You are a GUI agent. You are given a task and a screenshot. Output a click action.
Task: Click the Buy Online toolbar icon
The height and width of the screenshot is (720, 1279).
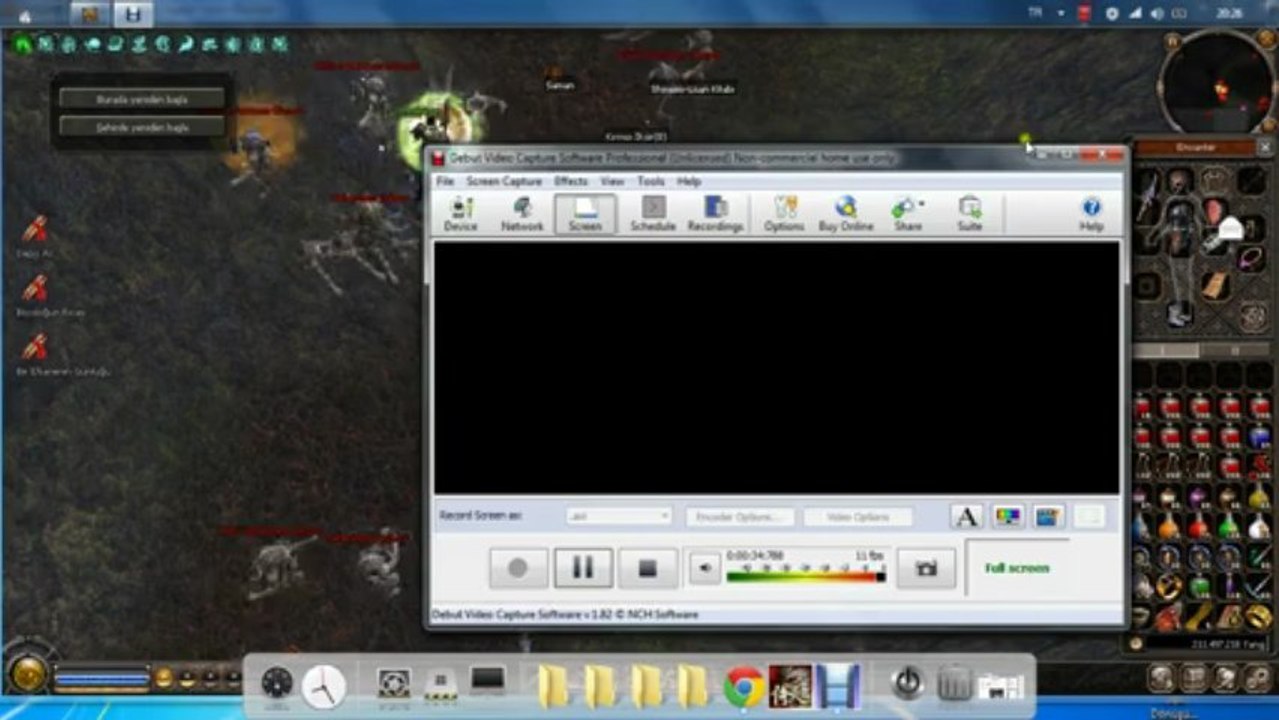pyautogui.click(x=846, y=214)
